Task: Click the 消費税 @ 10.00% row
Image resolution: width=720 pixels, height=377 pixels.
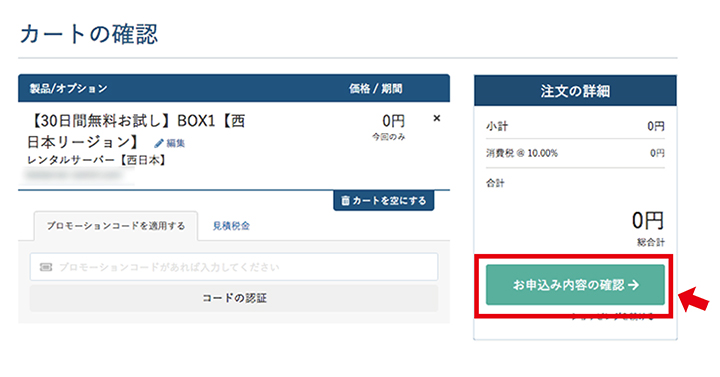Action: (x=575, y=153)
